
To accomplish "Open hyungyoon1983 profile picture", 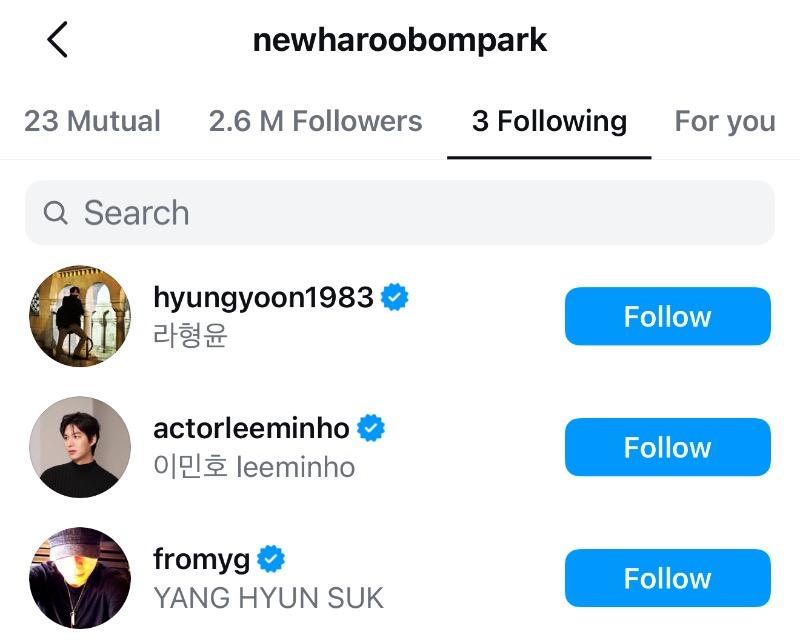I will tap(80, 316).
